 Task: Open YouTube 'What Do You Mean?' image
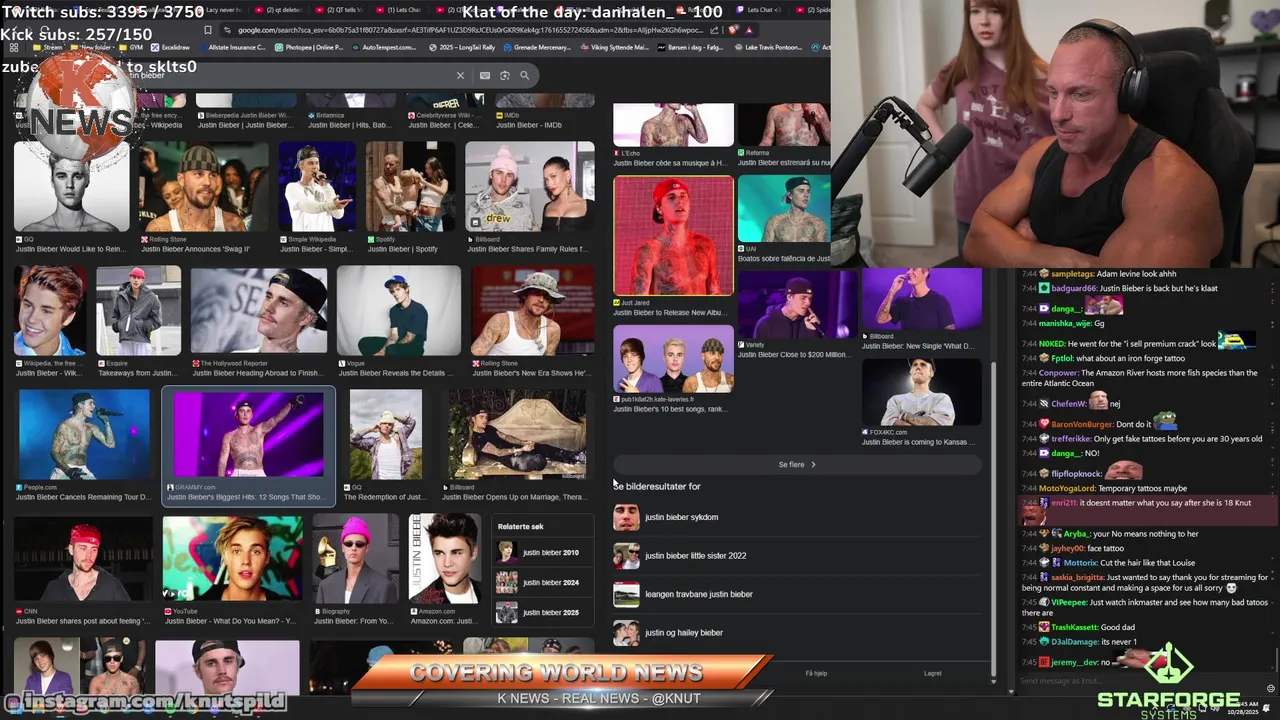tap(232, 557)
